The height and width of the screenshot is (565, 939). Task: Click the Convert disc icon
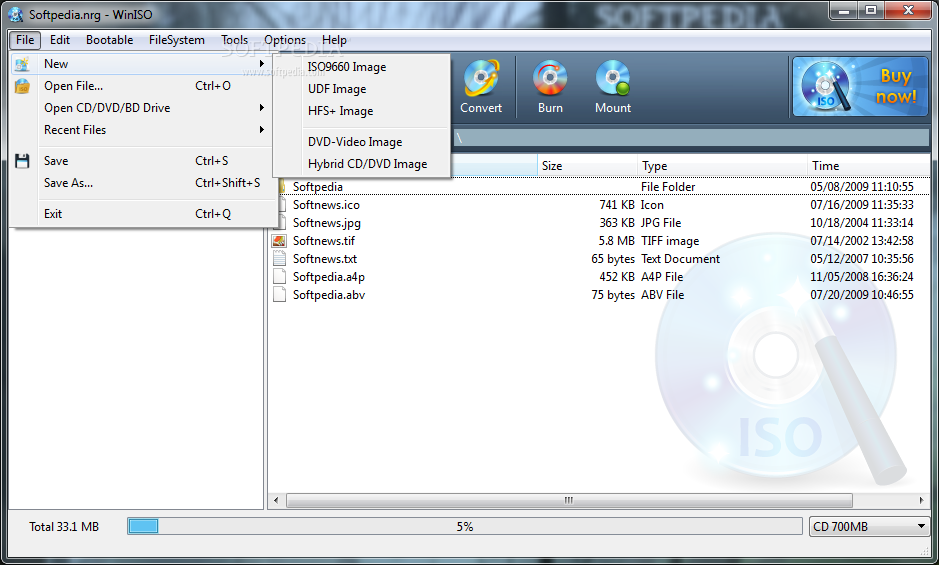(x=481, y=78)
